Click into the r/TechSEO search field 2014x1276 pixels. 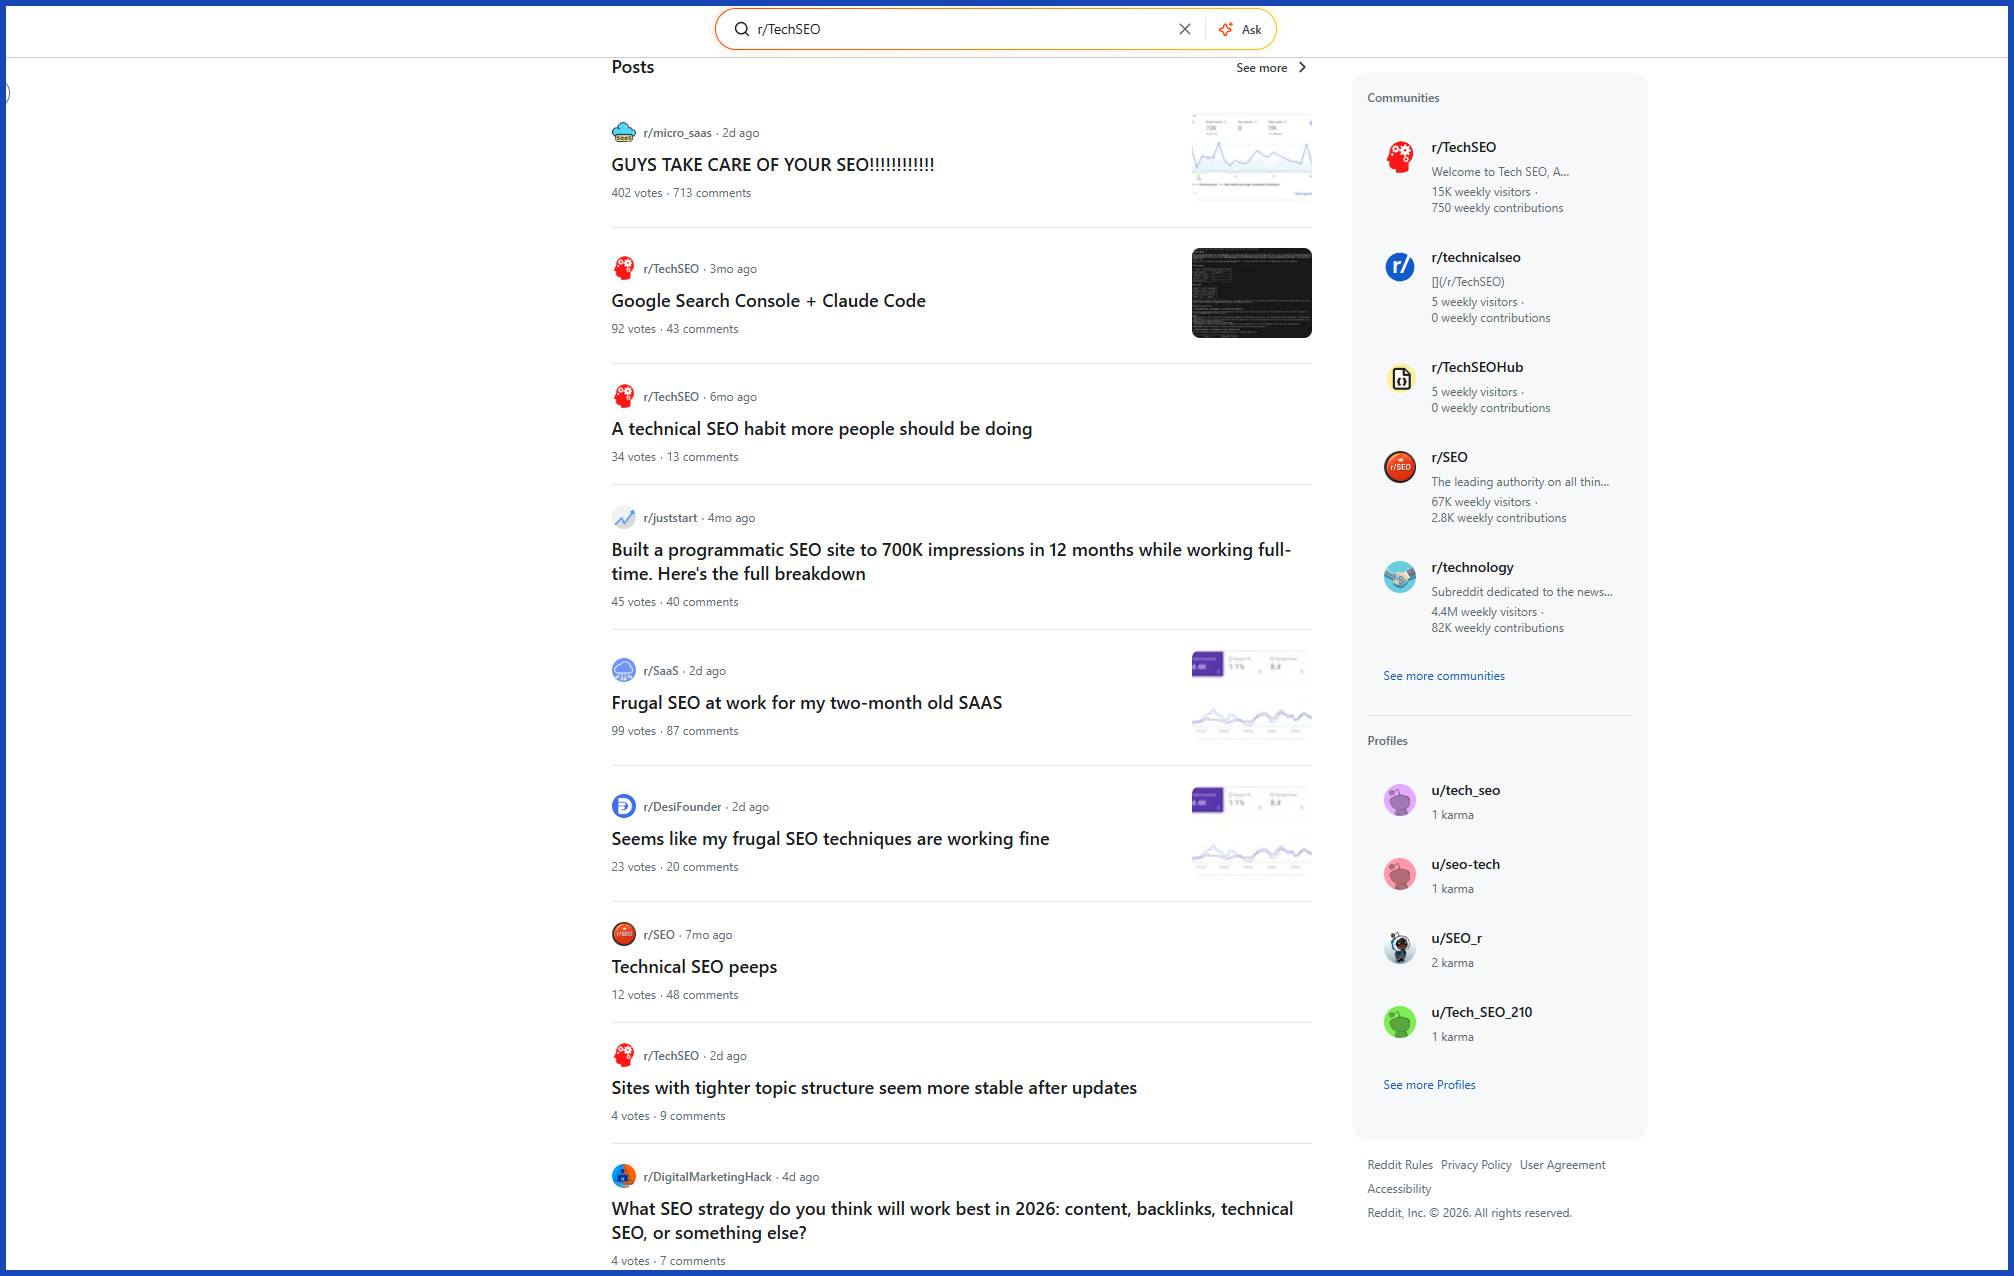coord(963,29)
